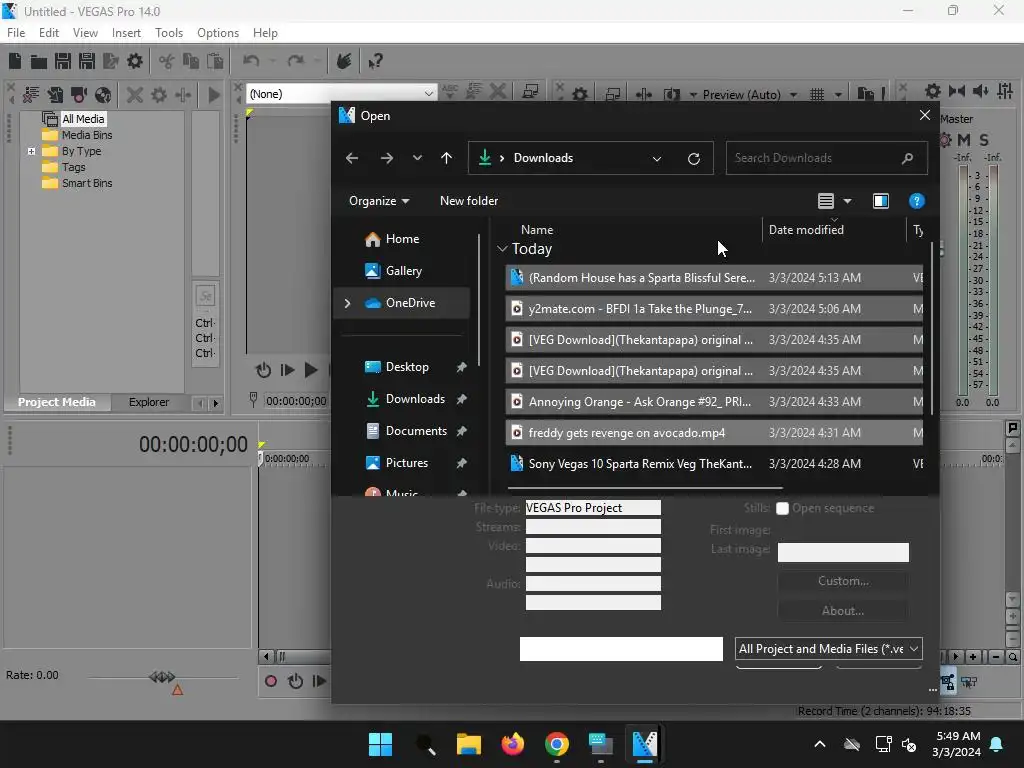Click the Refresh icon in Open dialog
The image size is (1024, 768).
point(694,158)
